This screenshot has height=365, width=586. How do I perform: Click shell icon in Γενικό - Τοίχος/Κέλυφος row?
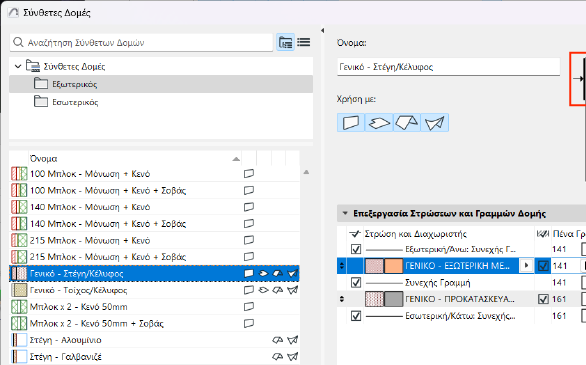[x=293, y=290]
